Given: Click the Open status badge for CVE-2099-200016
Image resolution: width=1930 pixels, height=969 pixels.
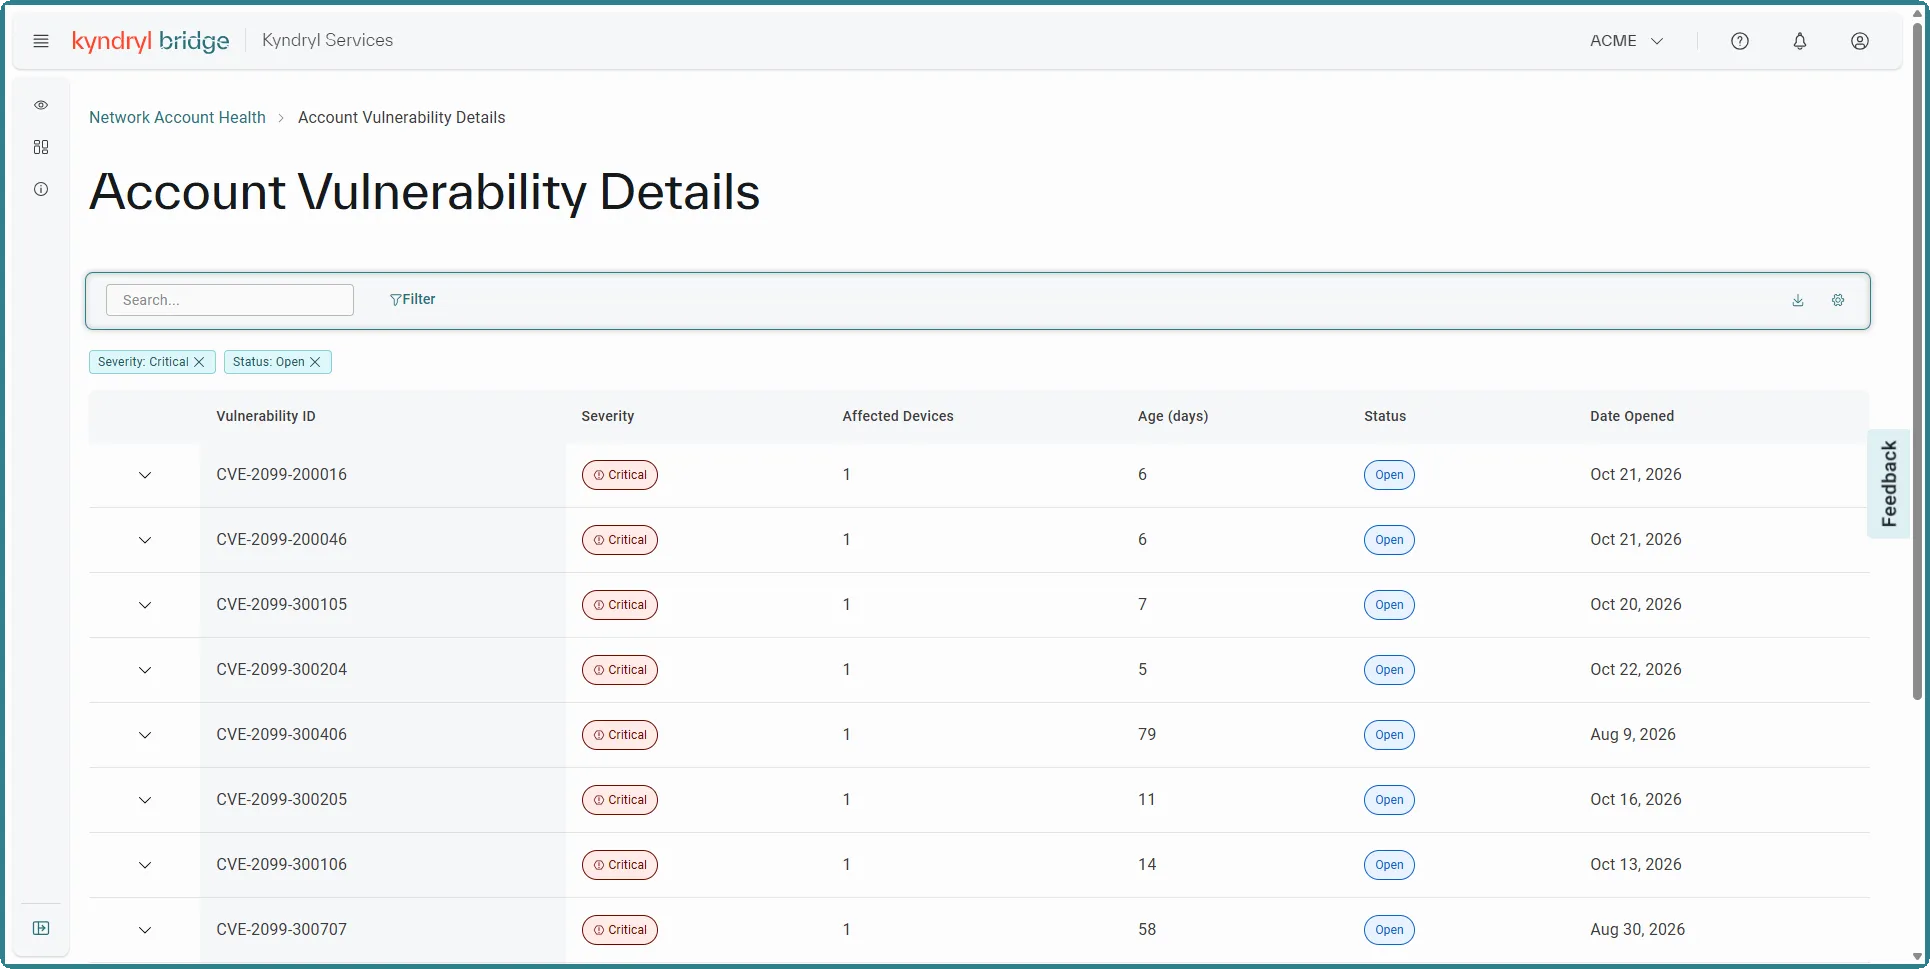Looking at the screenshot, I should pos(1389,475).
